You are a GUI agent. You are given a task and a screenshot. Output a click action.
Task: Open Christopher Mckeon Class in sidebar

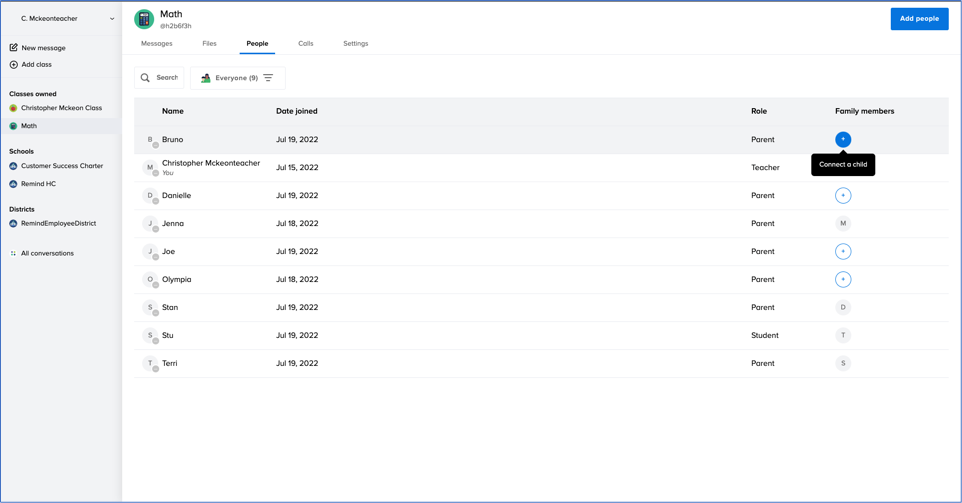[x=61, y=108]
